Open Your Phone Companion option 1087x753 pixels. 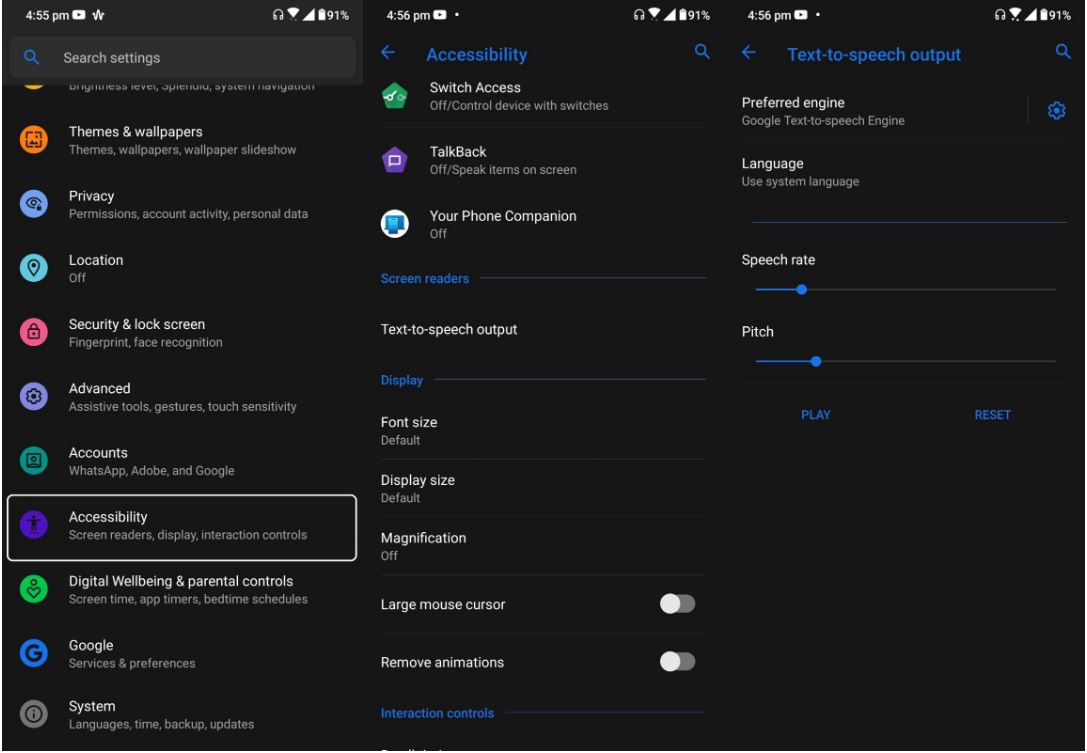tap(543, 224)
